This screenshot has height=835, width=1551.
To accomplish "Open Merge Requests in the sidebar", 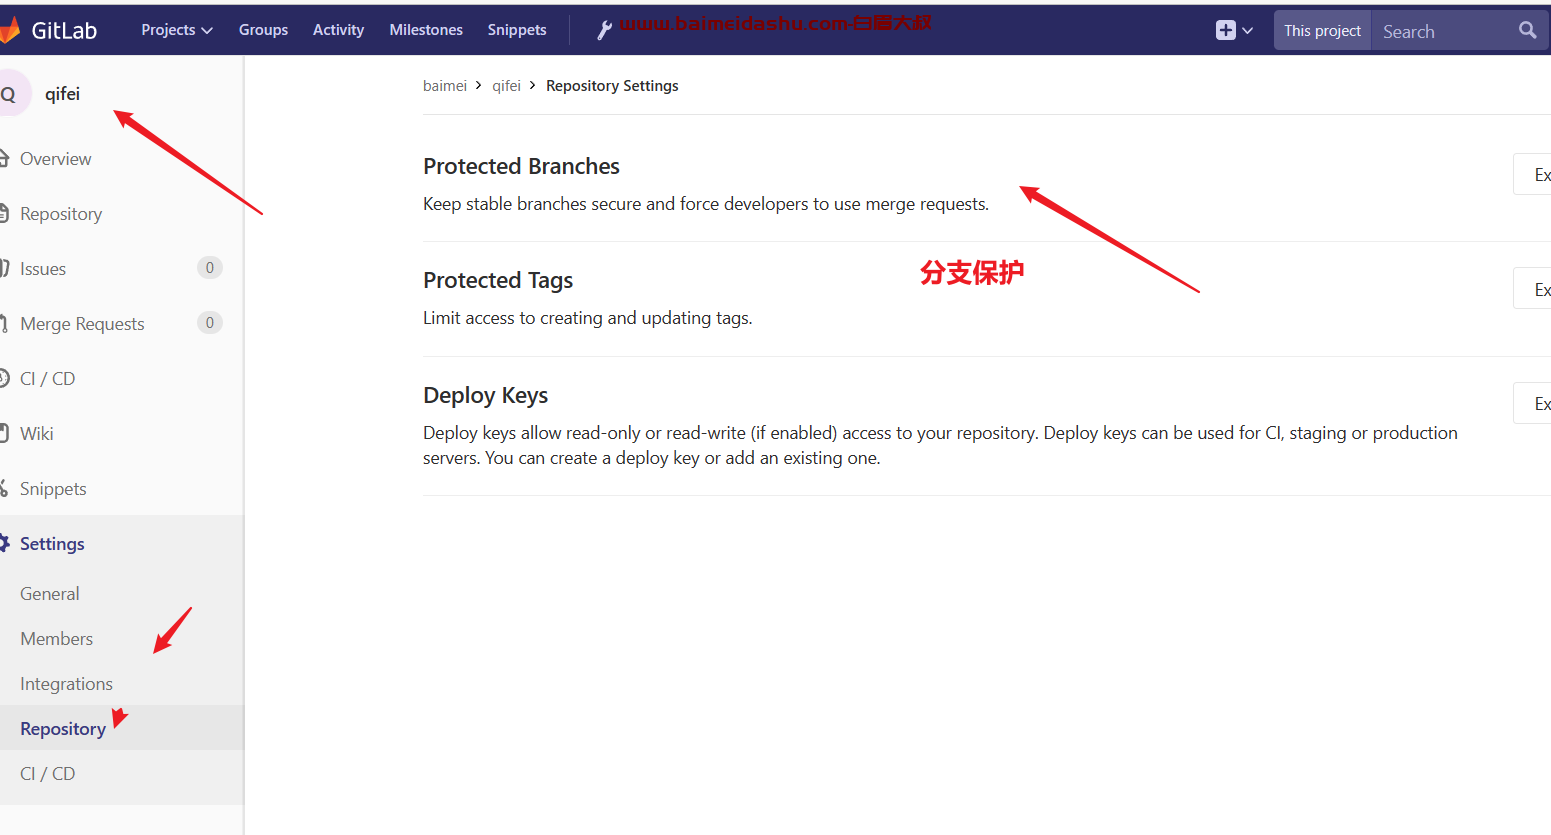I will [82, 323].
